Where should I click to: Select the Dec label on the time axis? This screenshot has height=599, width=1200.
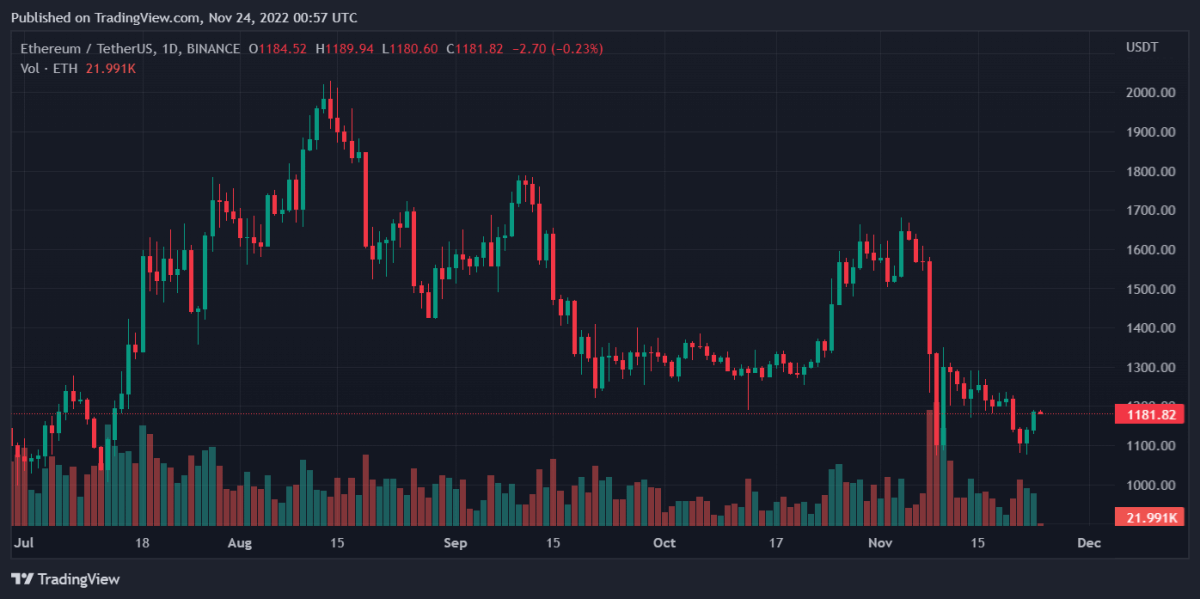click(x=1089, y=543)
